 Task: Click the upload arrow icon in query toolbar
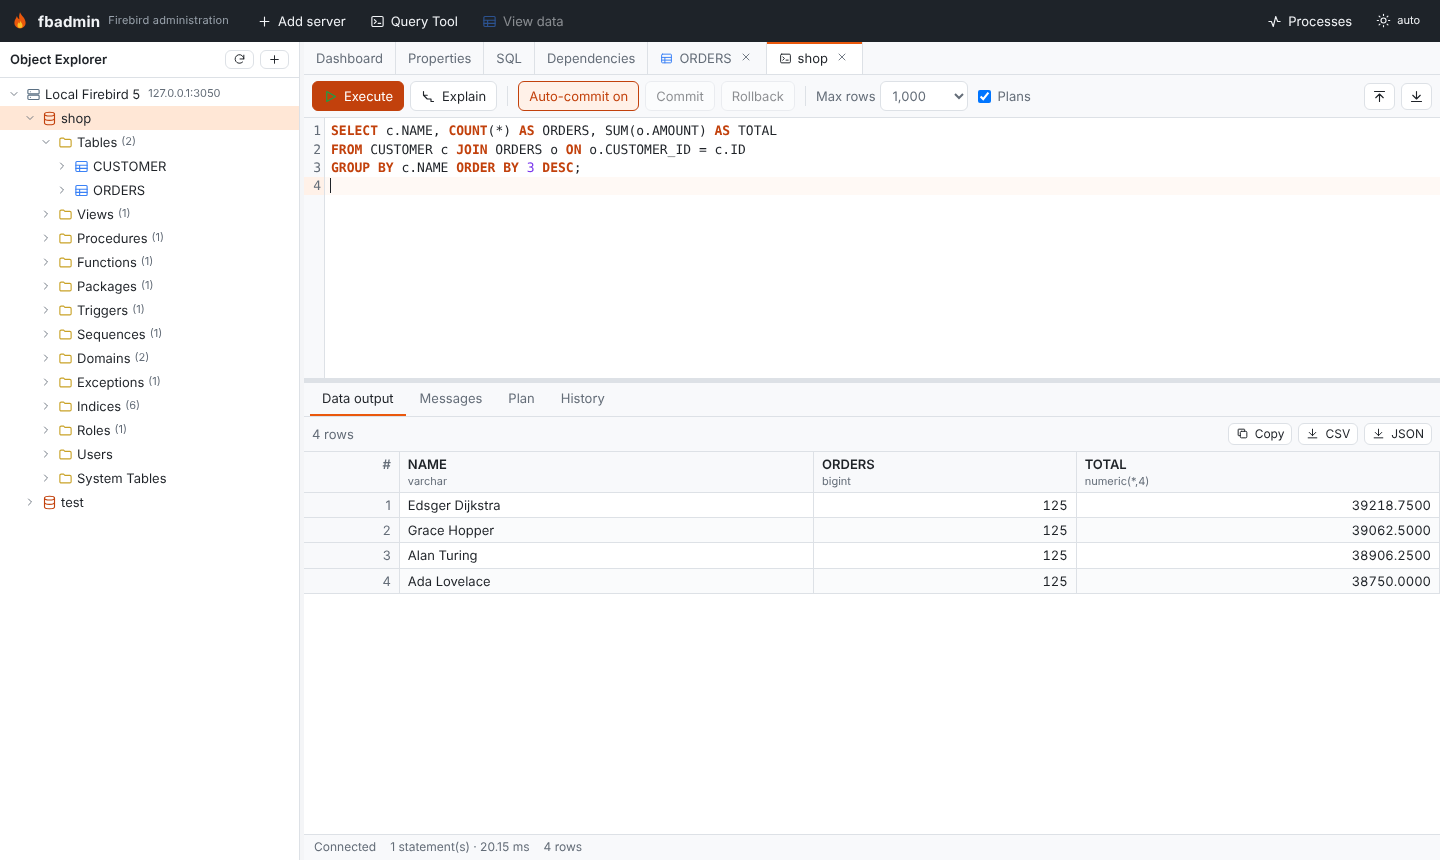[x=1379, y=96]
